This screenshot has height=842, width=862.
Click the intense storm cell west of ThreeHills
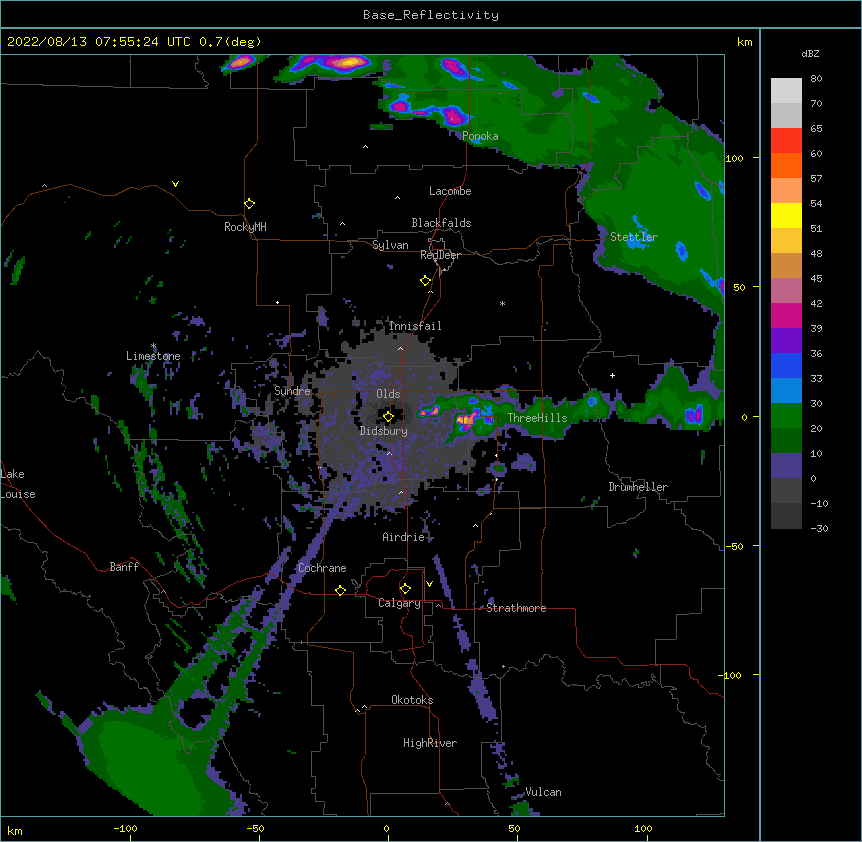click(x=466, y=420)
